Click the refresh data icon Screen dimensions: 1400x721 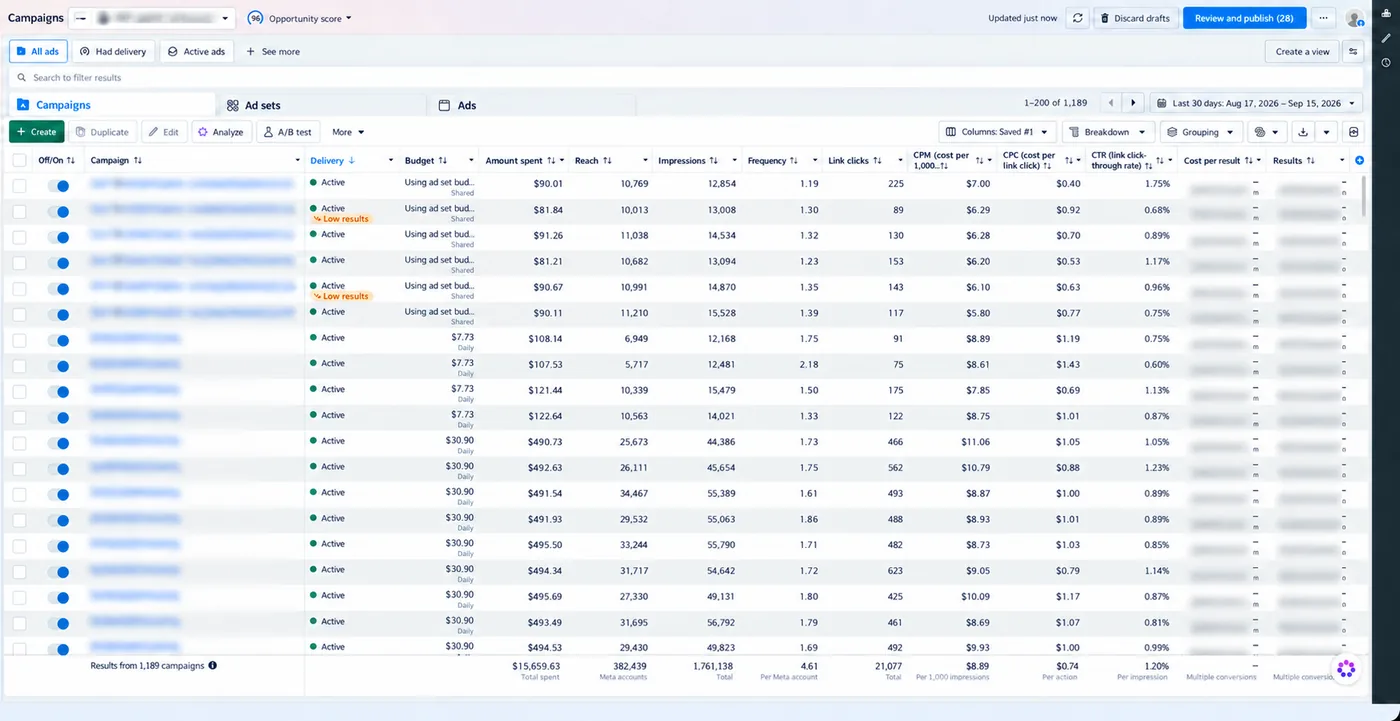click(x=1077, y=18)
